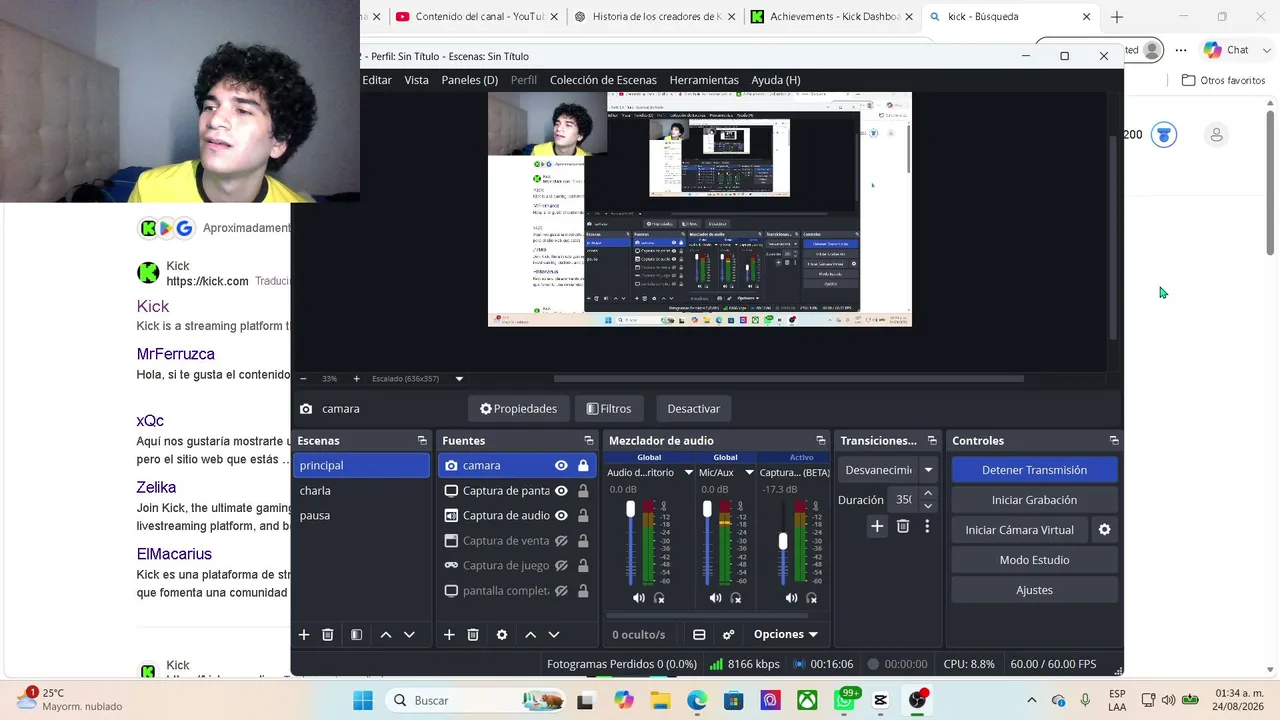Screen dimensions: 1280x720
Task: Hide the camara source with eye icon
Action: coord(561,465)
